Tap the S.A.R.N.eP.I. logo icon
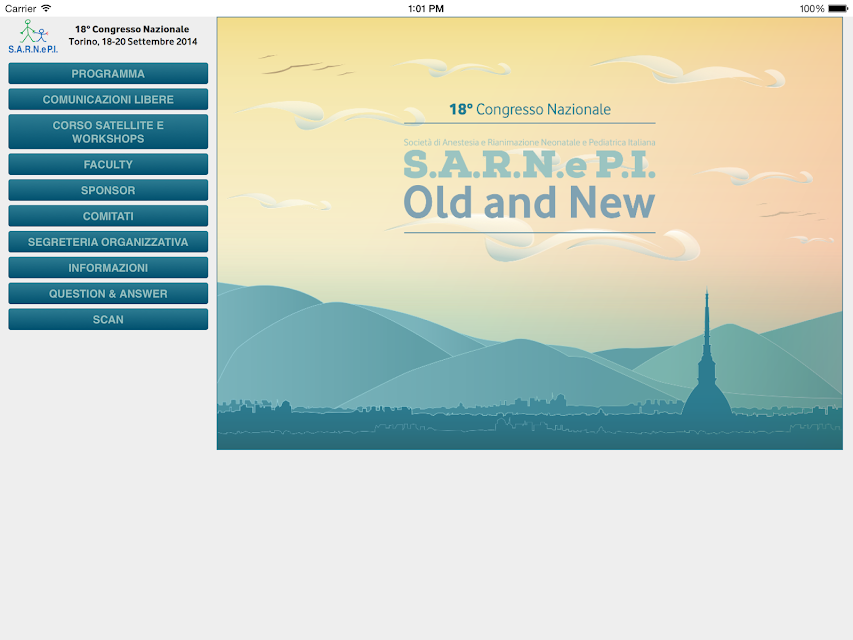Image resolution: width=853 pixels, height=640 pixels. (33, 36)
